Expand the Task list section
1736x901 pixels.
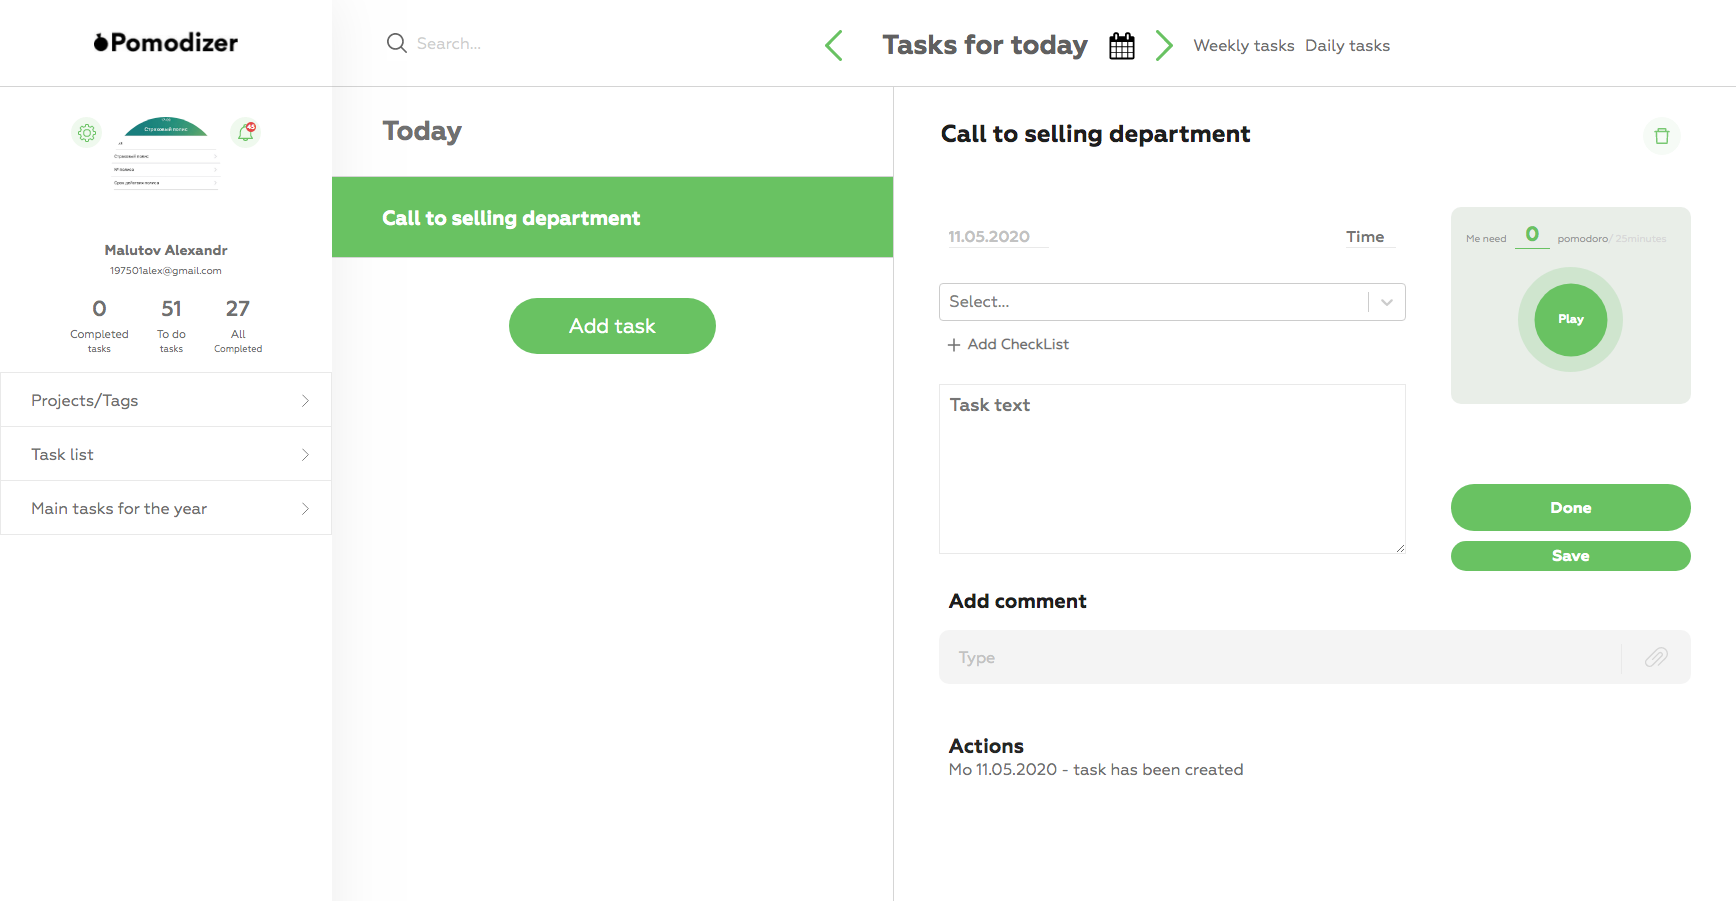pyautogui.click(x=166, y=454)
